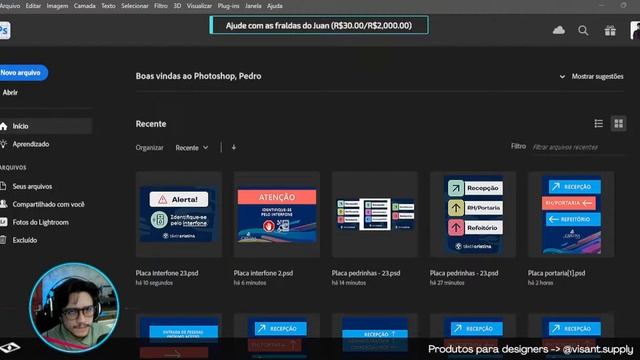Screen dimensions: 640x360
Task: Open Selecionar menu
Action: [135, 6]
